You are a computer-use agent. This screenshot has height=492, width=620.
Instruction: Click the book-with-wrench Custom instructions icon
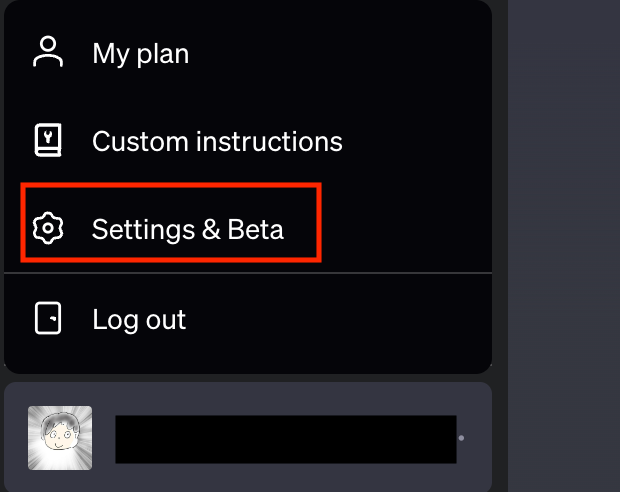(x=48, y=140)
